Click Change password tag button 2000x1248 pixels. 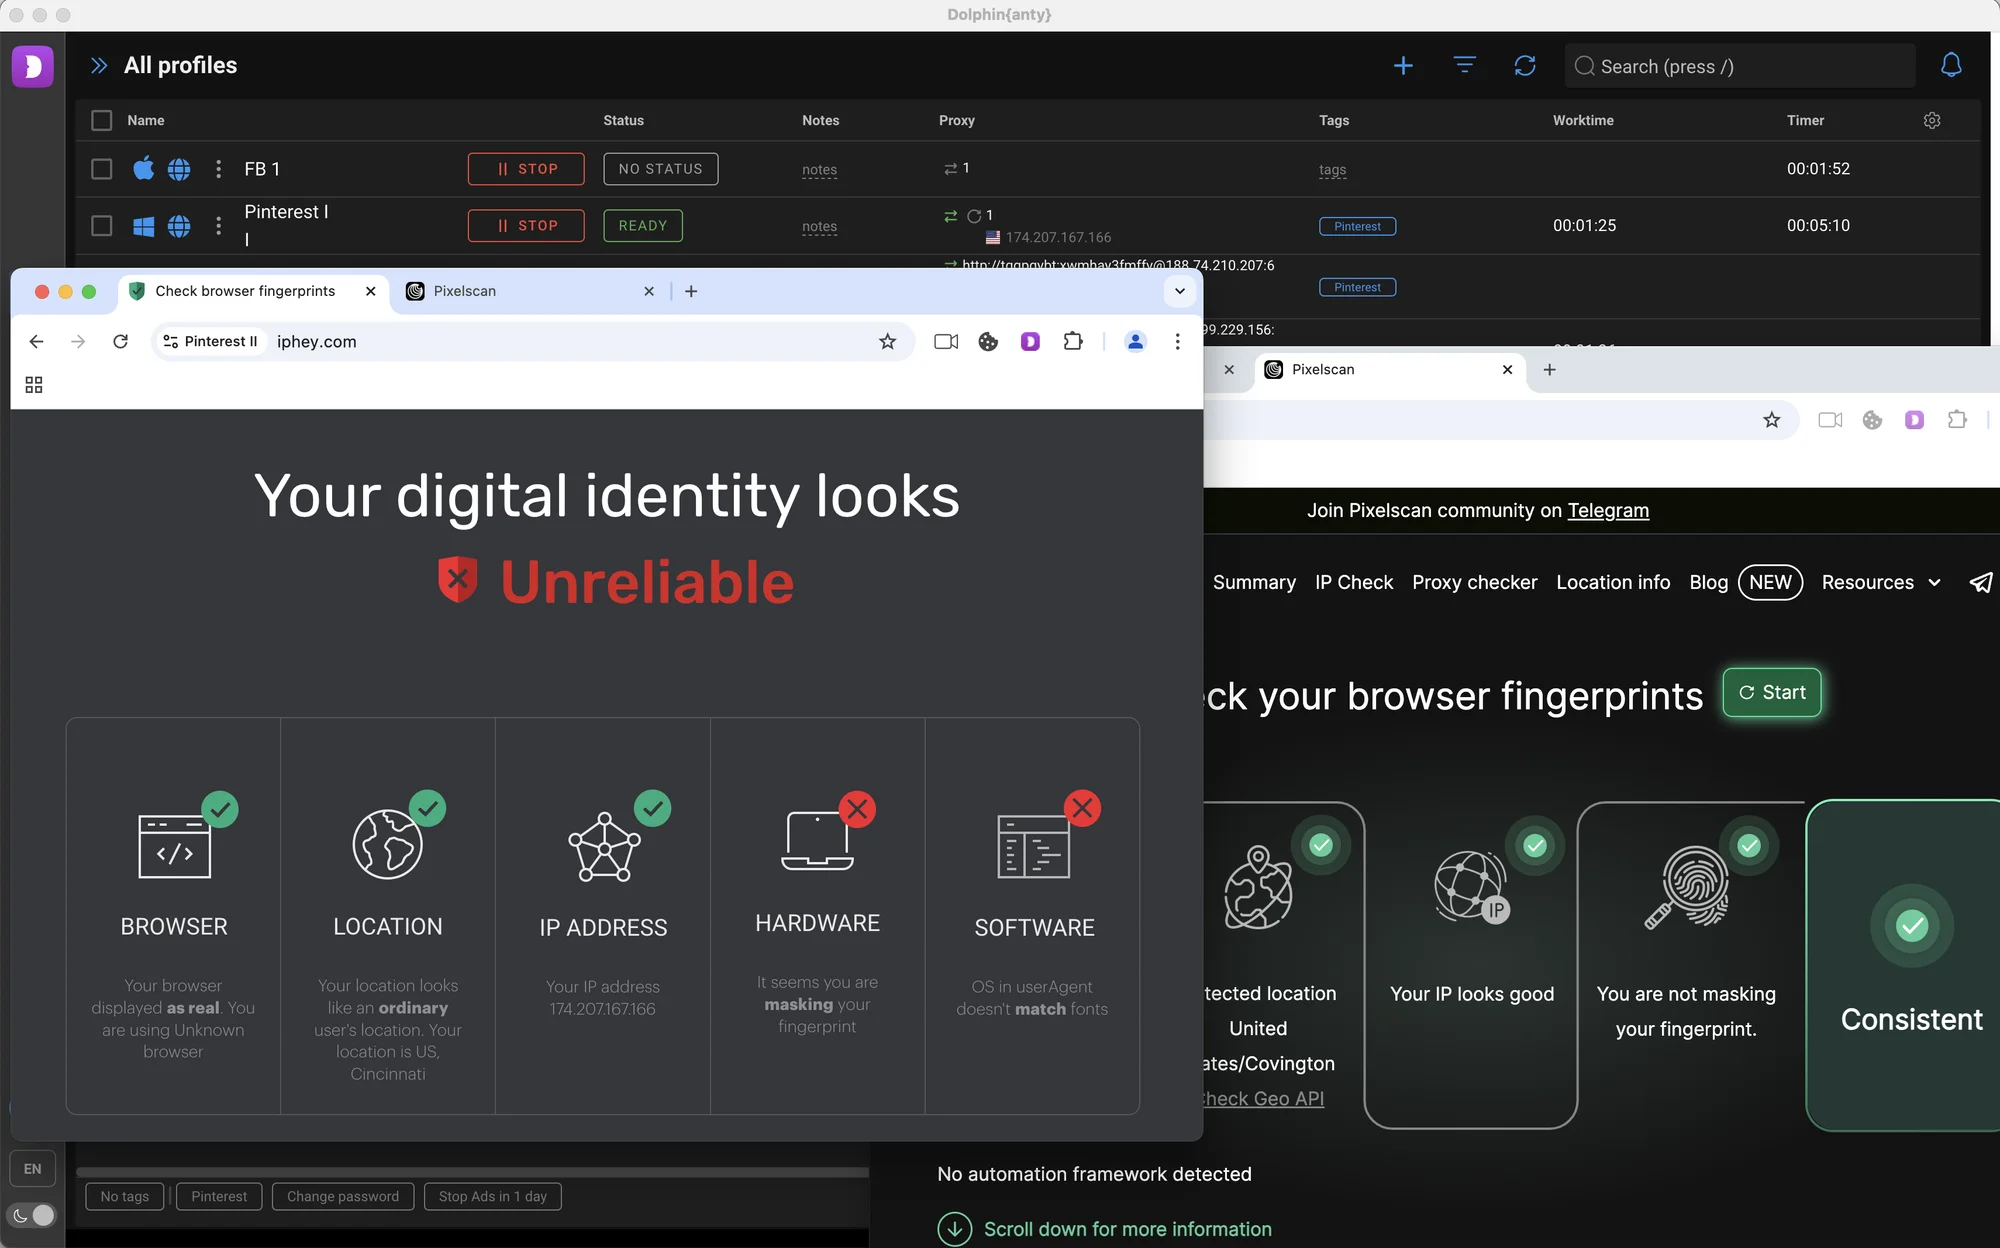point(343,1197)
